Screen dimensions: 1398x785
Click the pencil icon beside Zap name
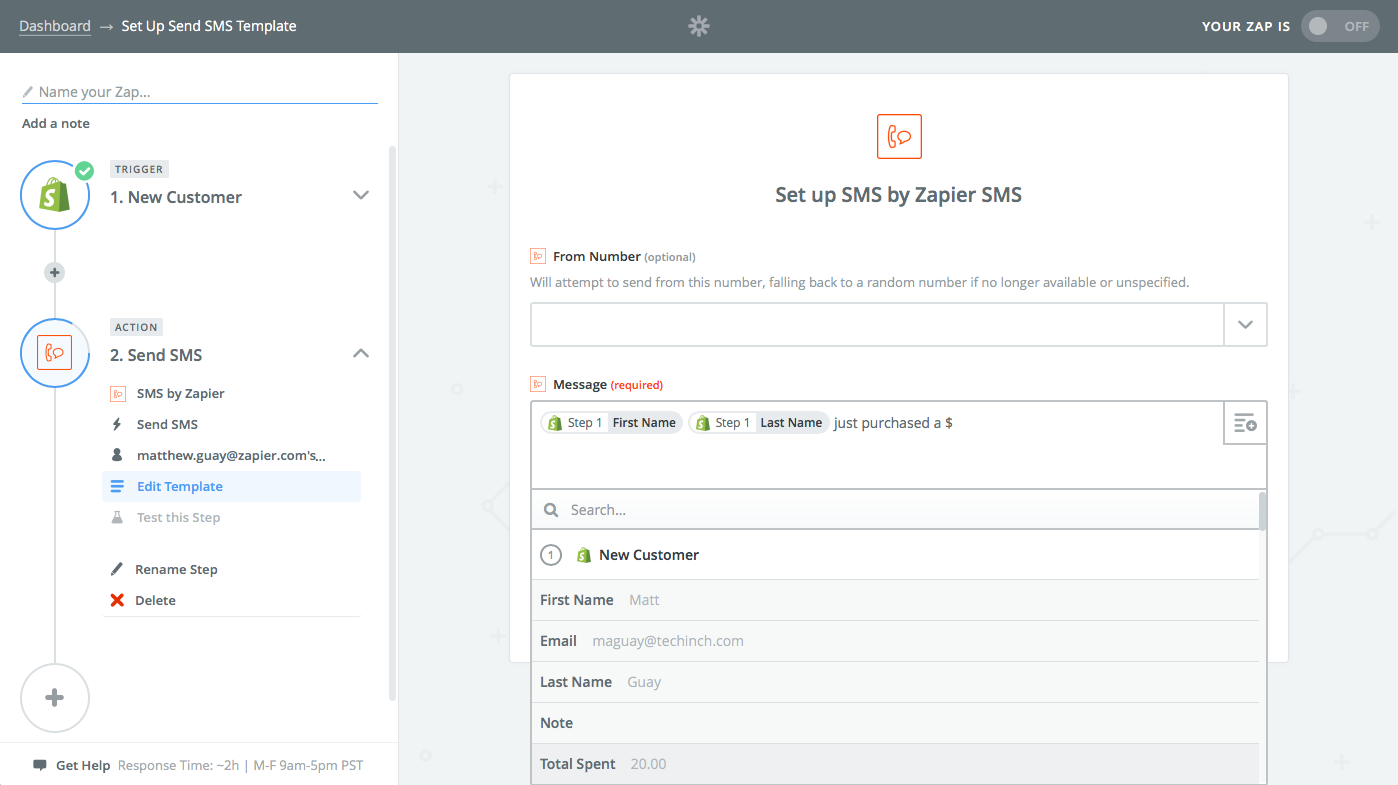(x=28, y=92)
